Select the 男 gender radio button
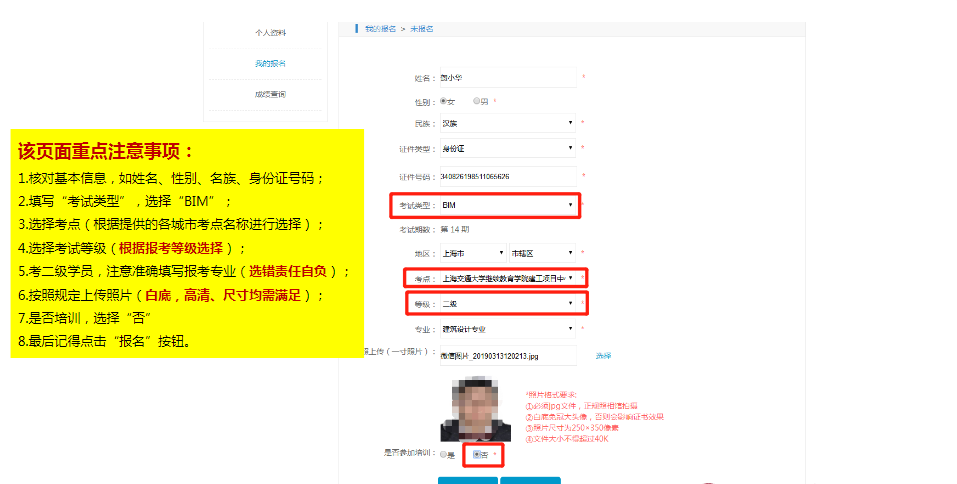 pos(476,101)
